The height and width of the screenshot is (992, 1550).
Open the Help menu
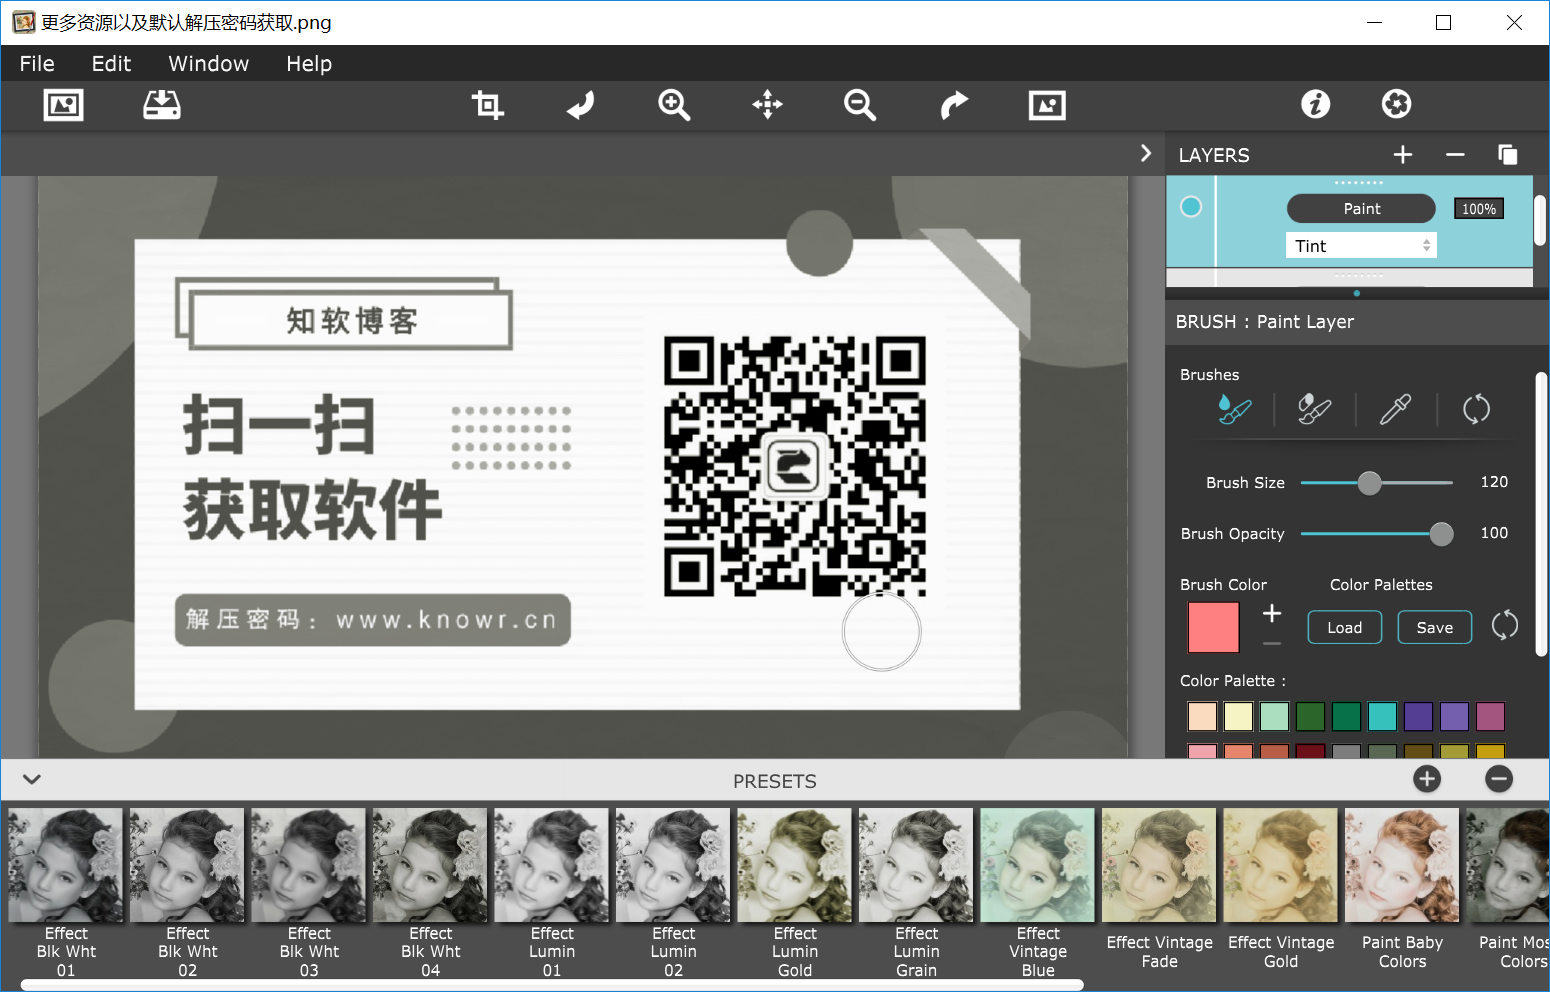tap(309, 63)
